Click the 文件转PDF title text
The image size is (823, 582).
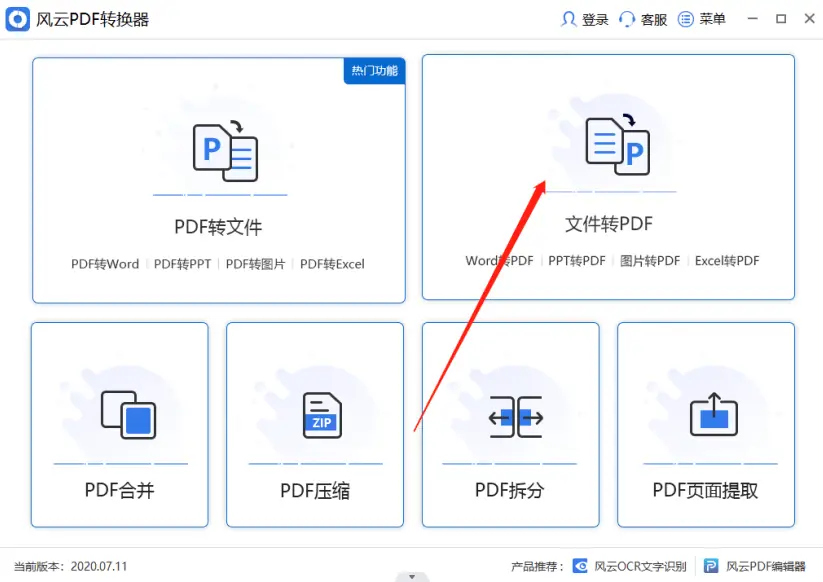609,224
